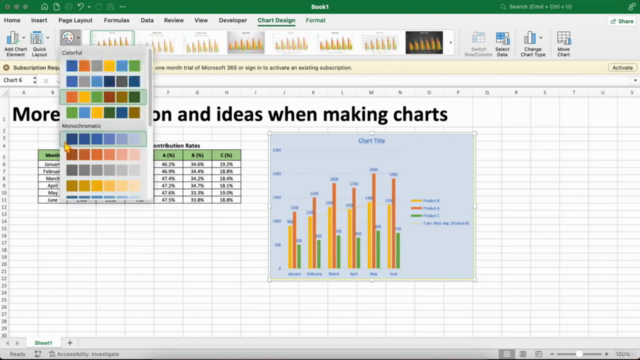
Task: Choose the first Colorful palette starting with blue and orange
Action: (103, 66)
